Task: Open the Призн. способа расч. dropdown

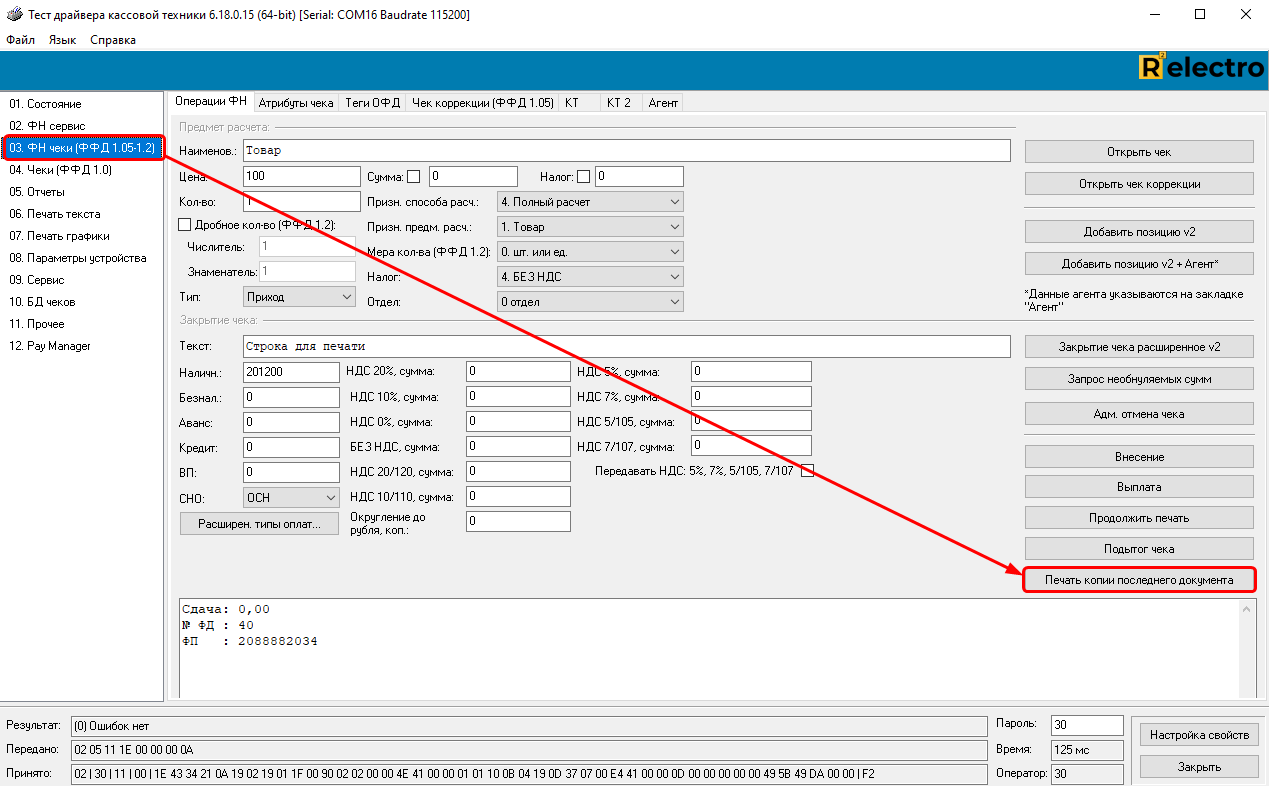Action: tap(590, 202)
